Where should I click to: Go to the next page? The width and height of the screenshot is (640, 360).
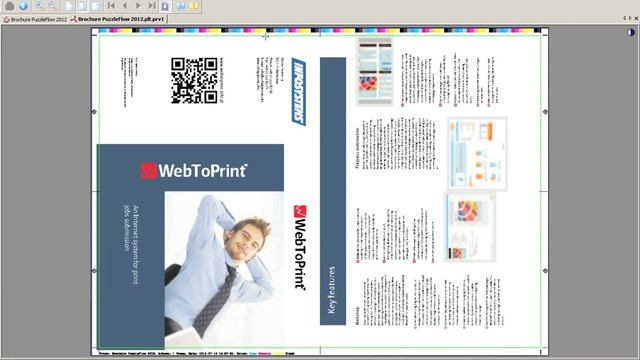click(138, 6)
